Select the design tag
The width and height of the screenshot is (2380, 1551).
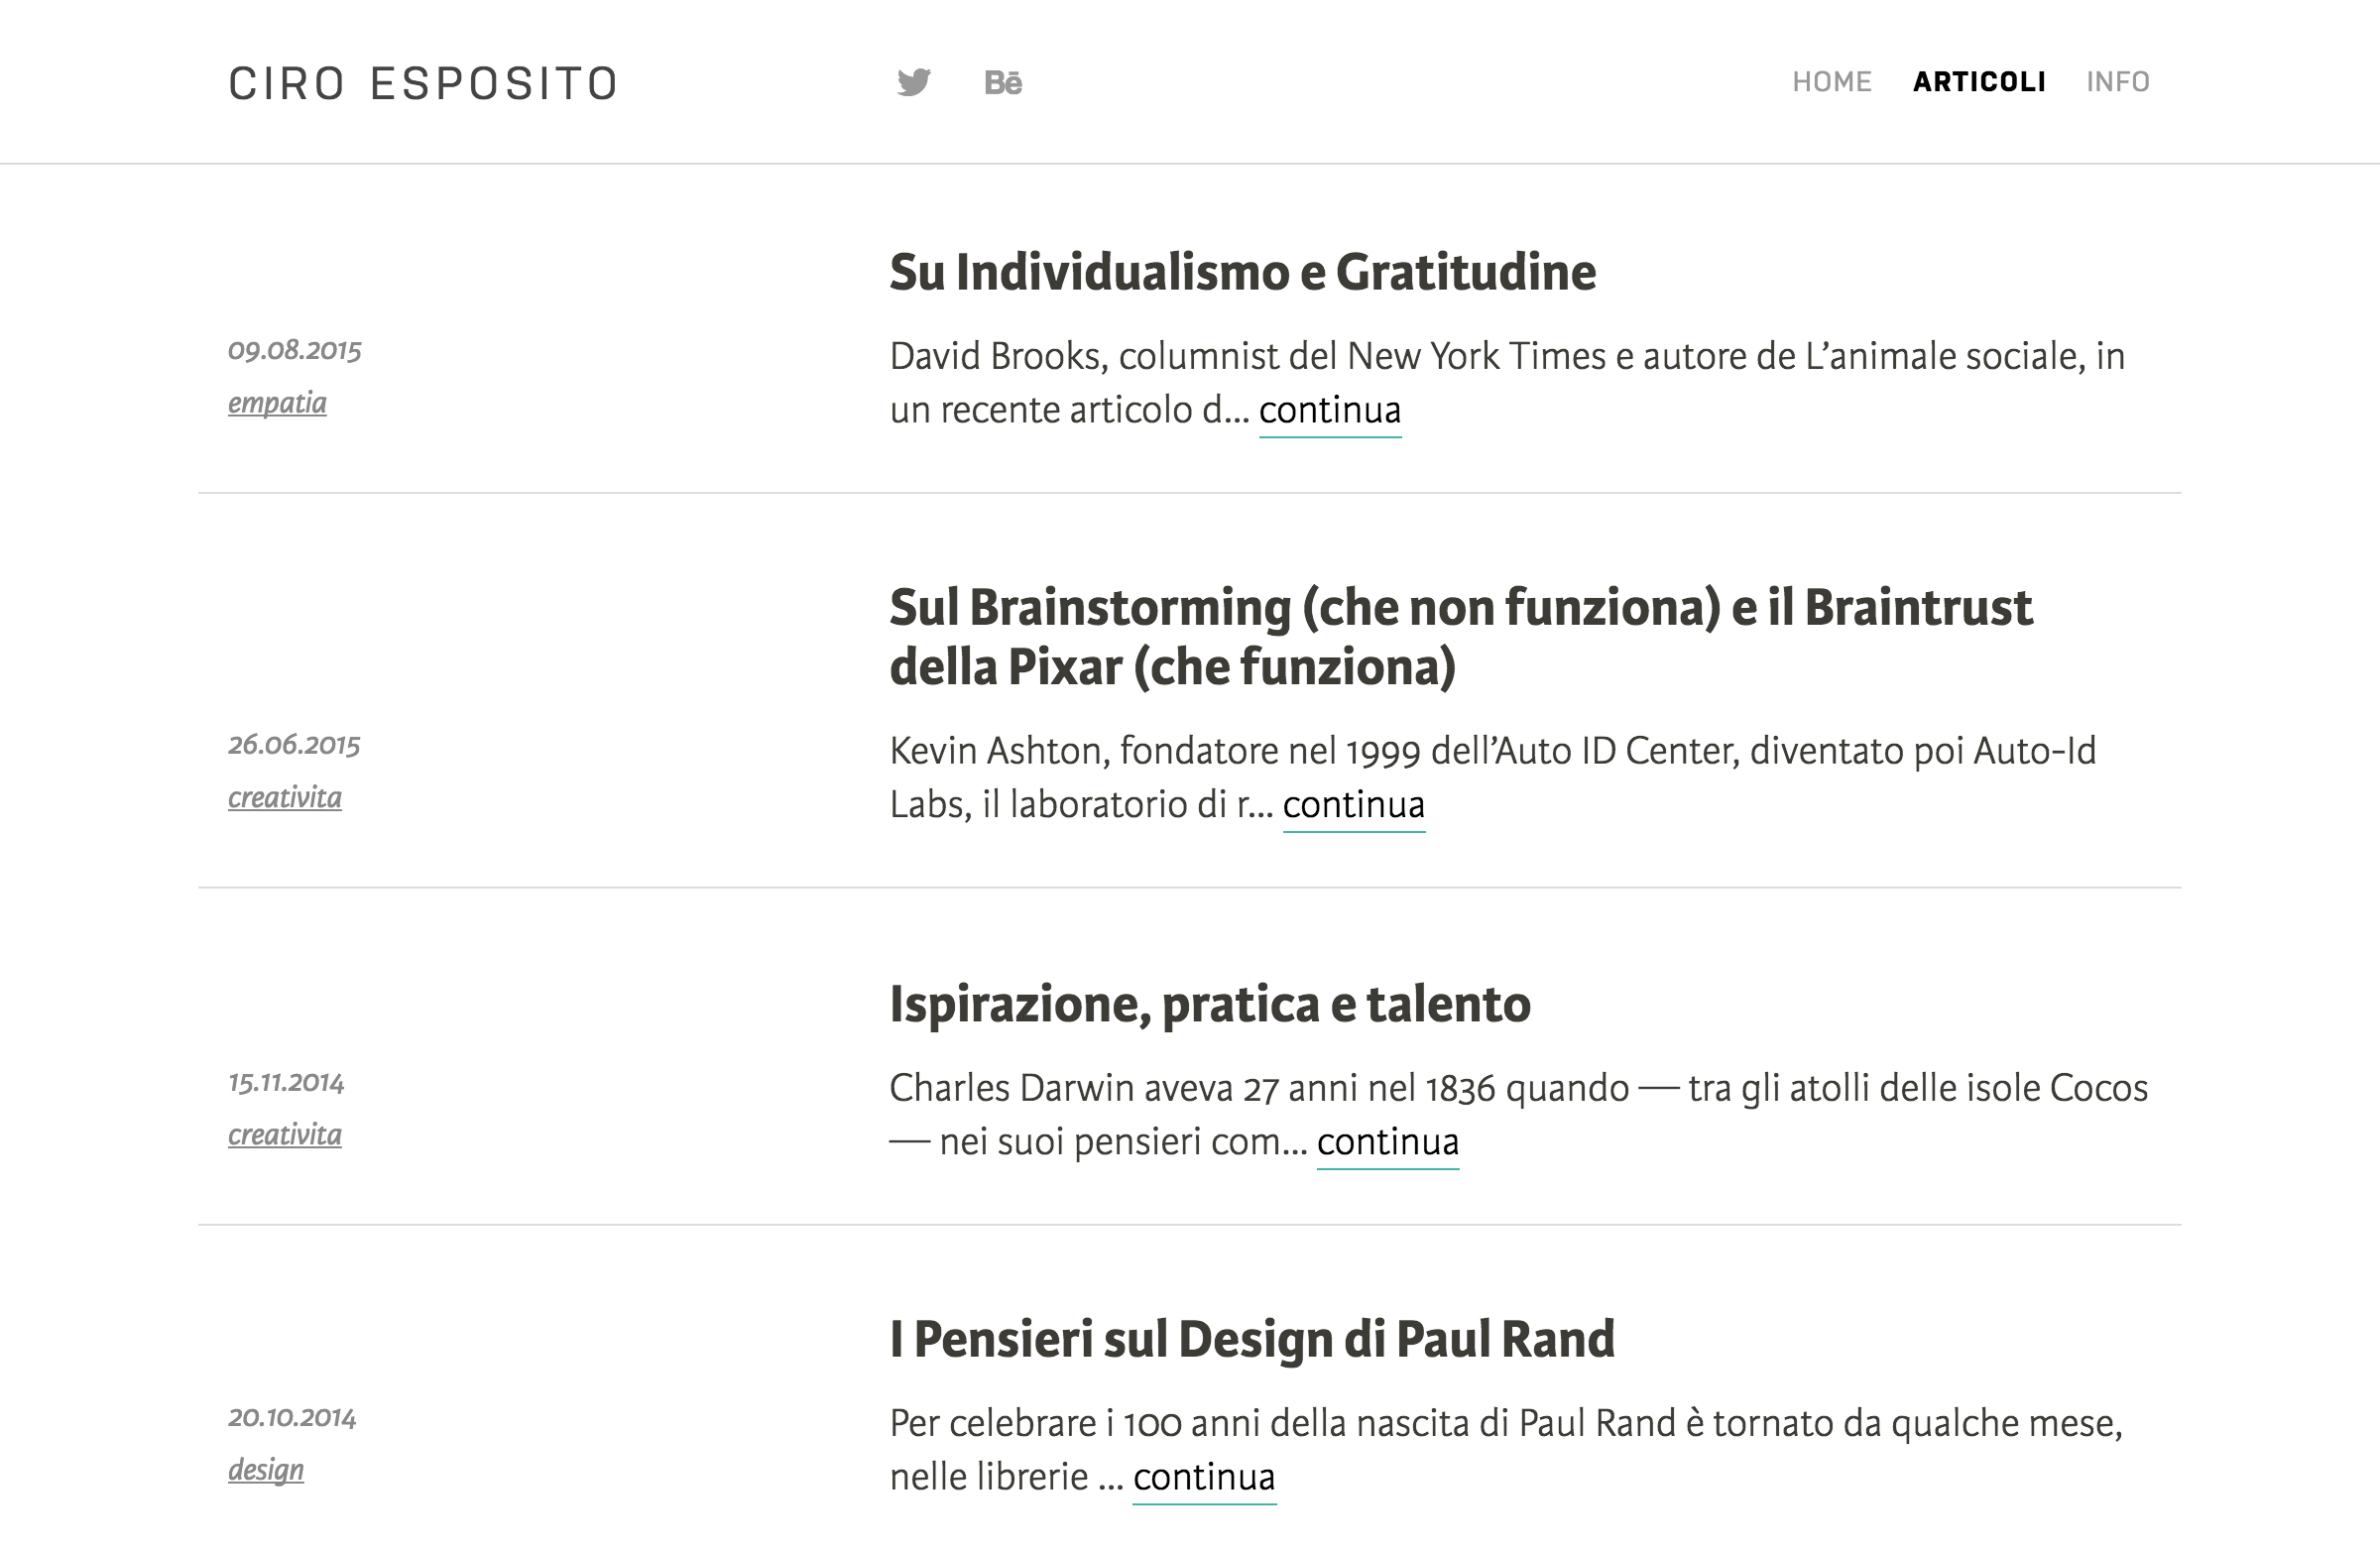point(265,1470)
